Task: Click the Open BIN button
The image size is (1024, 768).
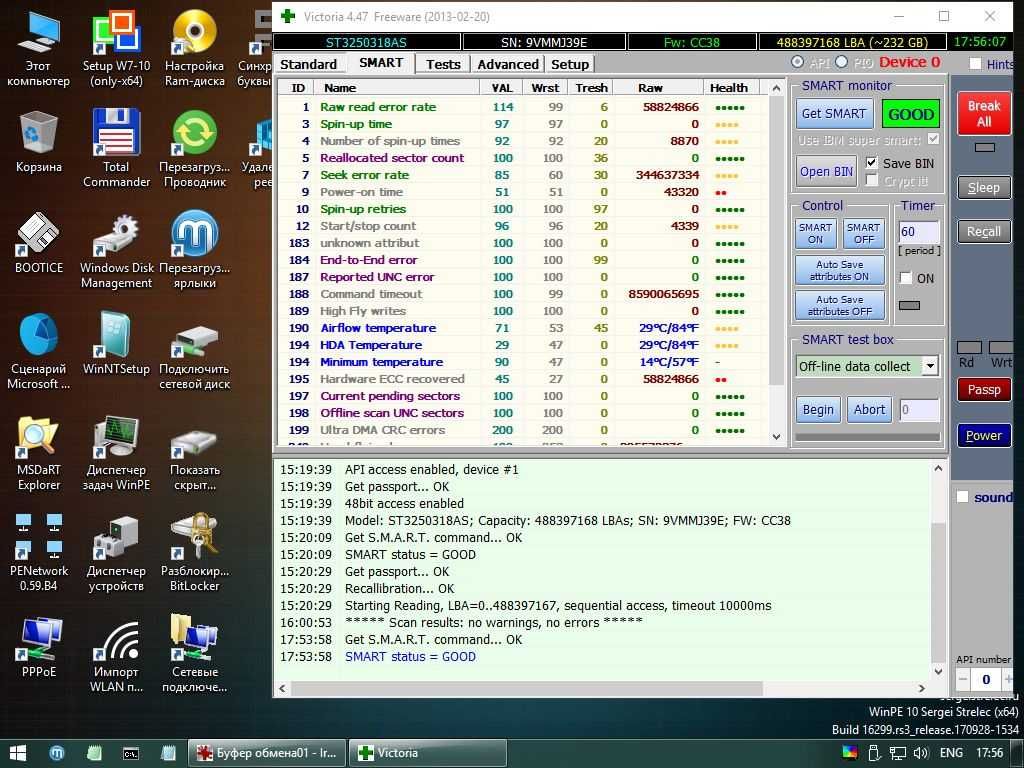Action: tap(826, 172)
